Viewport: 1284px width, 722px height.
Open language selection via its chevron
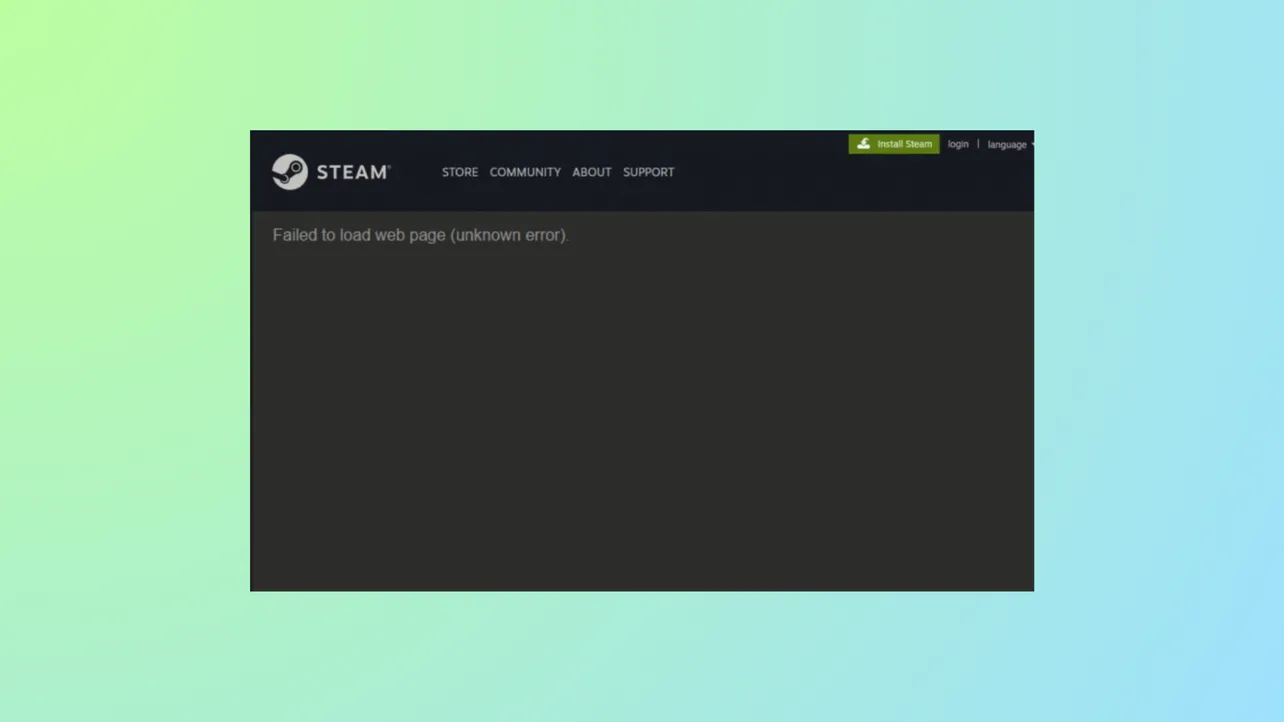1031,144
